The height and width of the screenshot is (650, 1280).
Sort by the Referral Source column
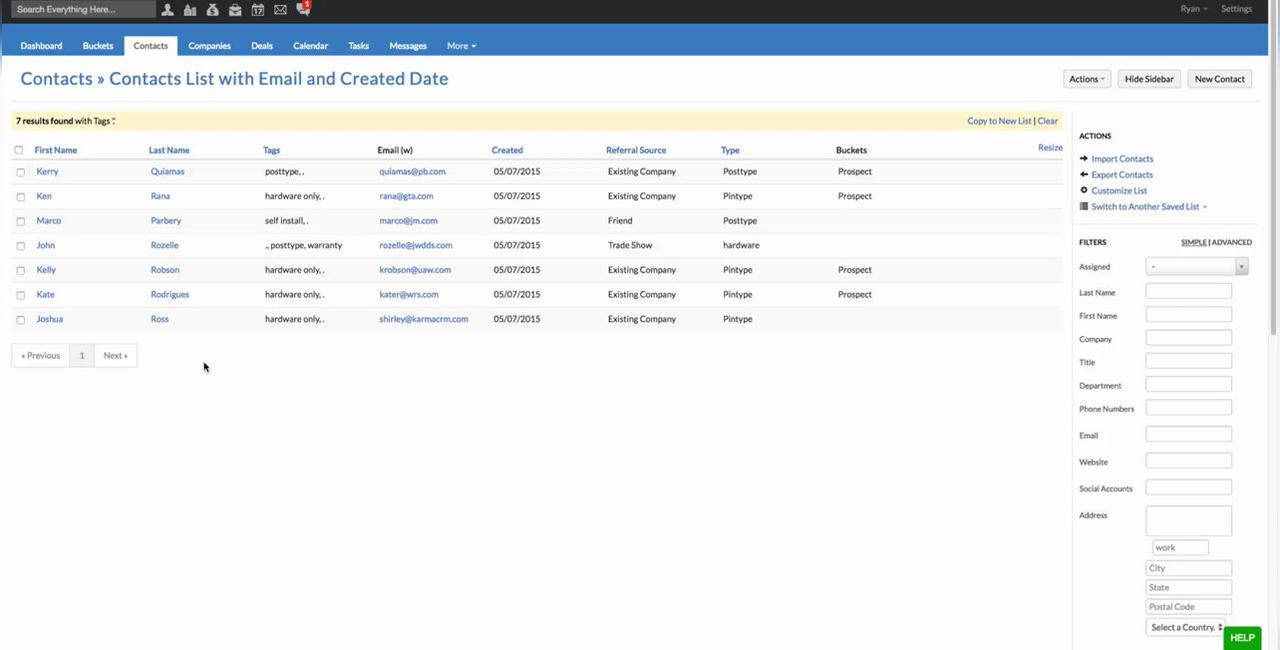coord(636,150)
